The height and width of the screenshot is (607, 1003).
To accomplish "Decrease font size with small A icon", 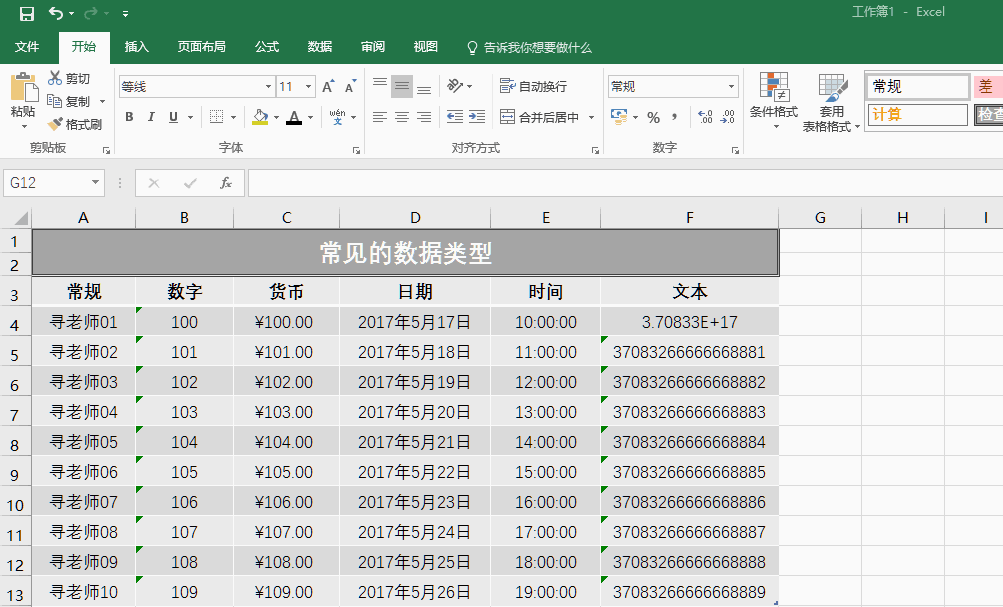I will click(x=350, y=86).
